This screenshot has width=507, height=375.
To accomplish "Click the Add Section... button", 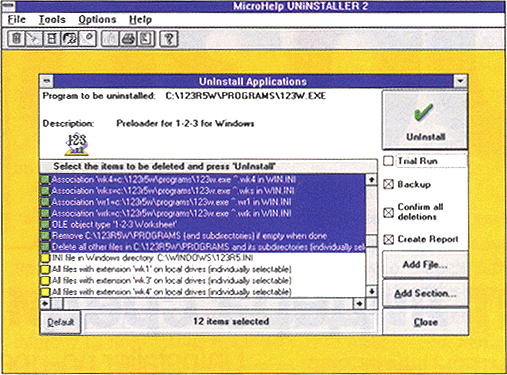I will (x=425, y=293).
